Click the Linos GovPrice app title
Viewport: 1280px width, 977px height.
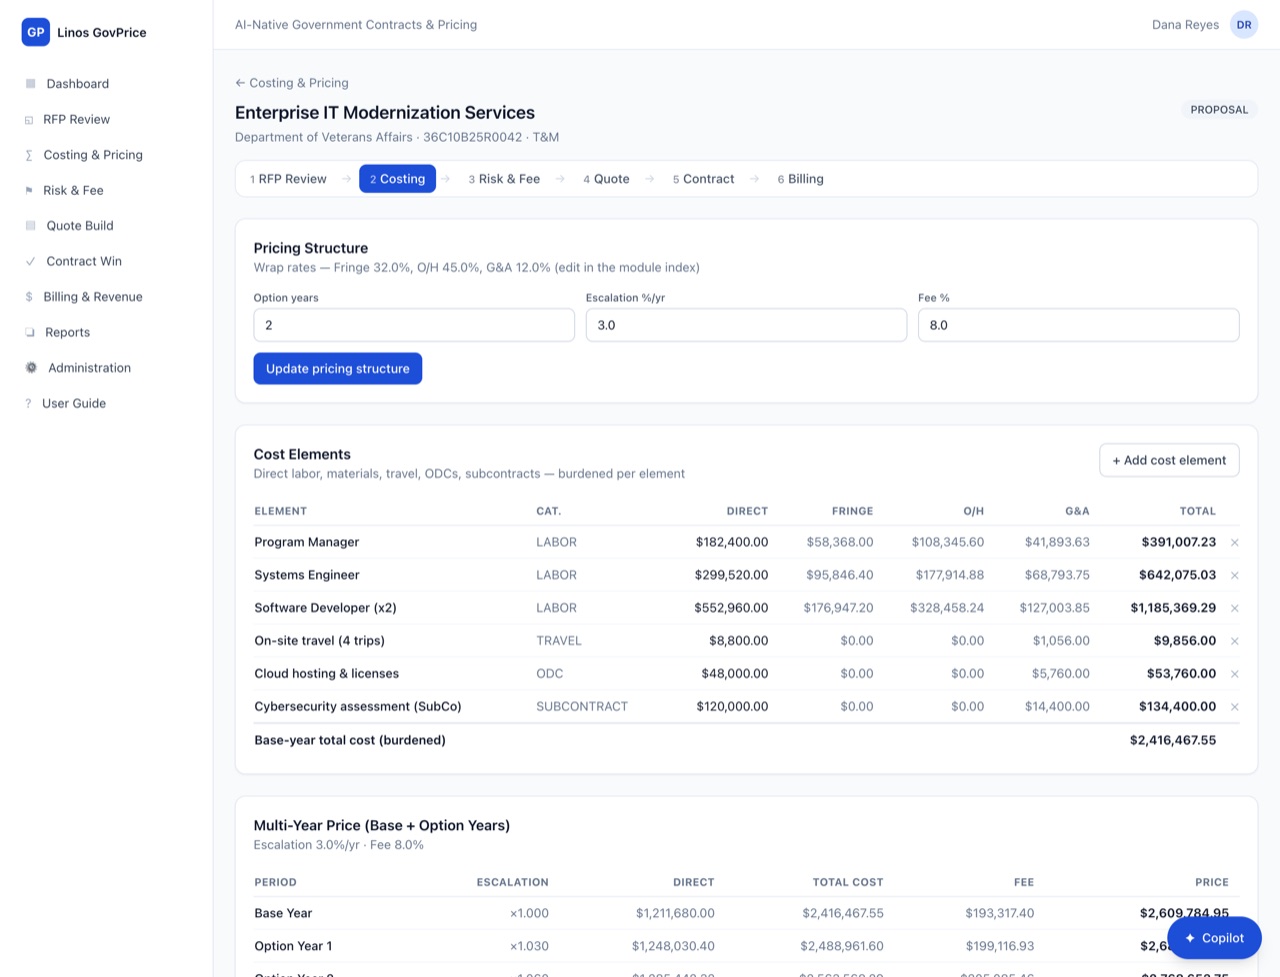(102, 32)
